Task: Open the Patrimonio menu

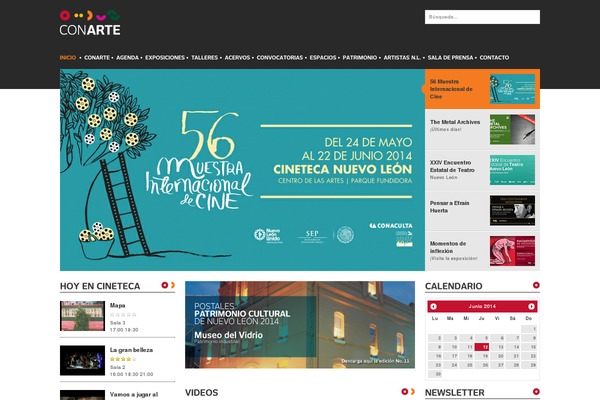Action: point(360,57)
